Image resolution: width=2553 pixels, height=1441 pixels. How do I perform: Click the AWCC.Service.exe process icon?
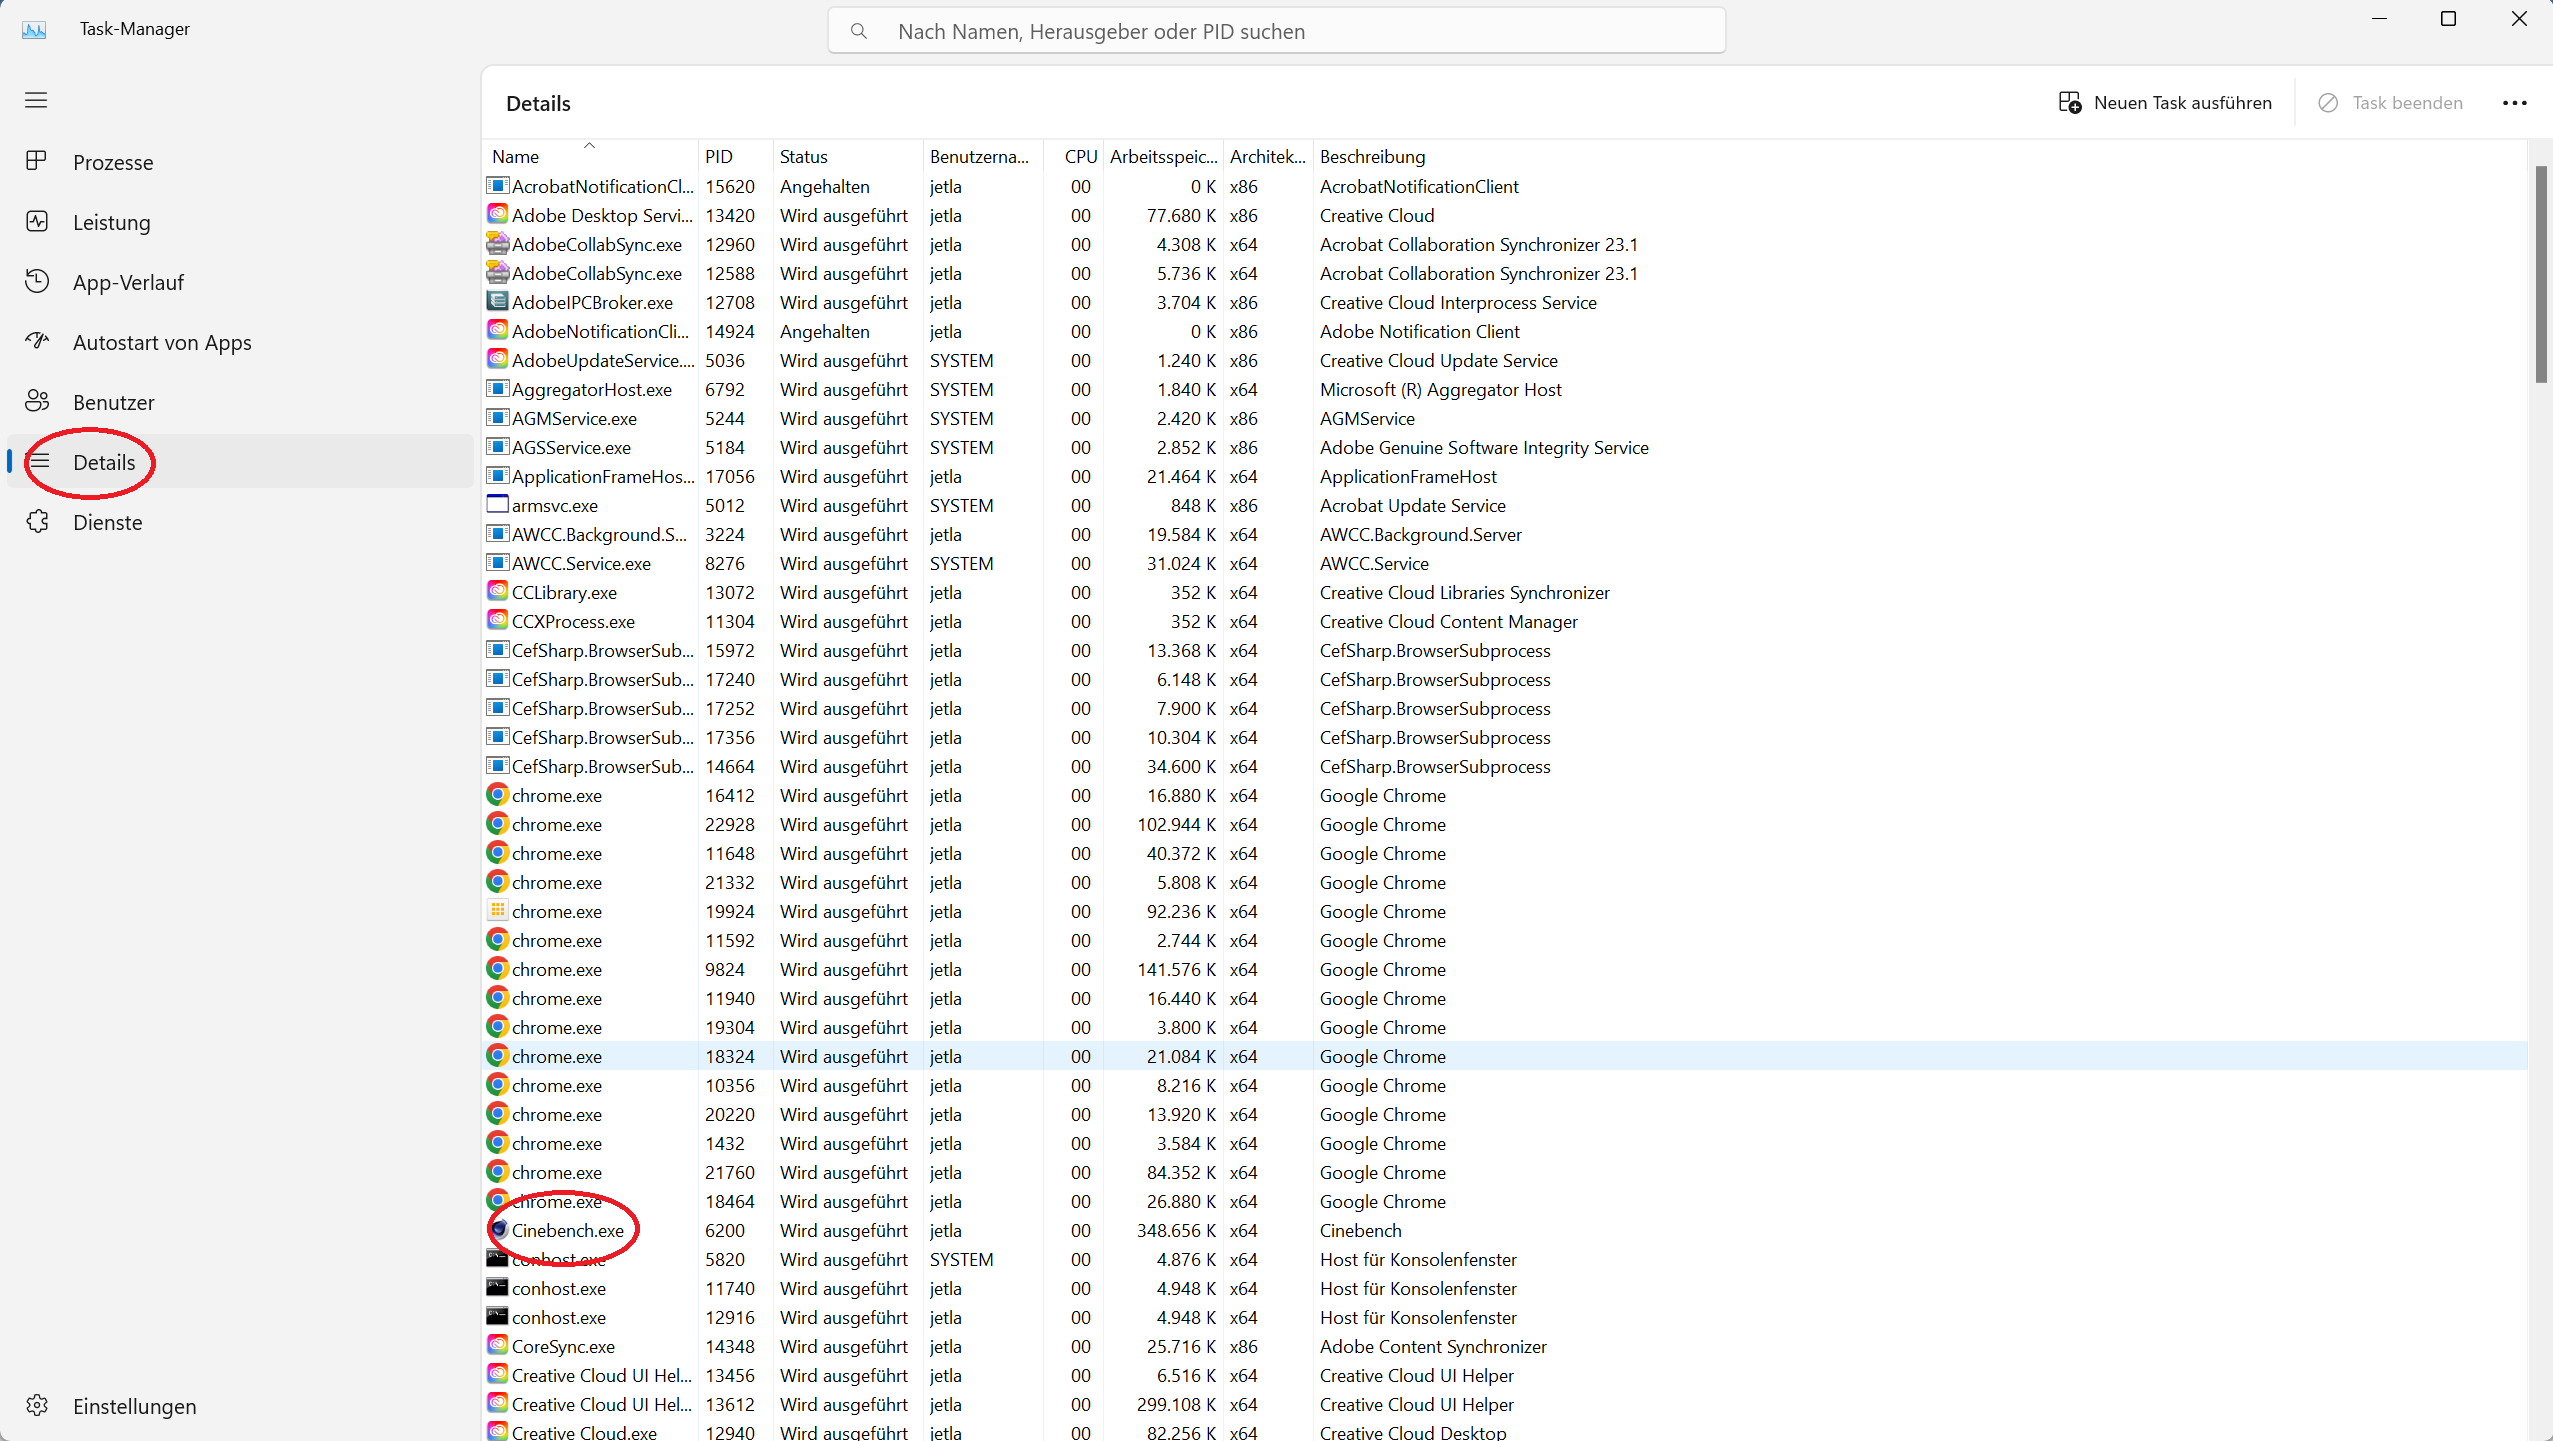[x=497, y=562]
